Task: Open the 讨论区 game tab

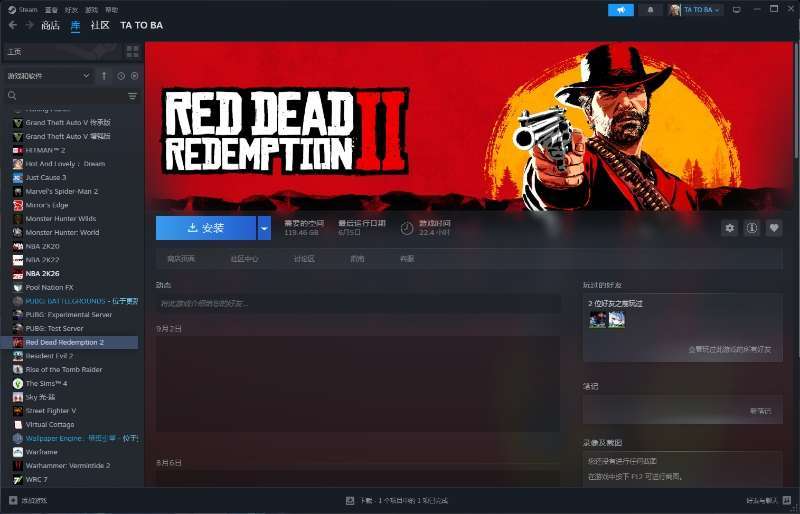Action: pos(304,259)
